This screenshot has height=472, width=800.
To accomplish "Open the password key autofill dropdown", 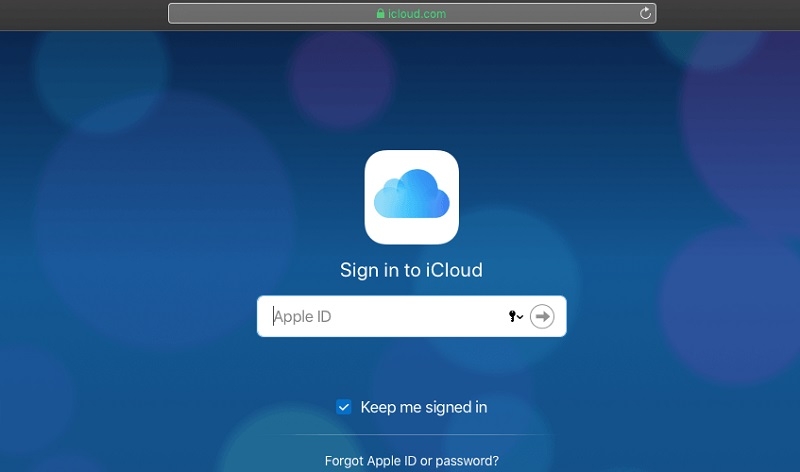I will [x=516, y=316].
